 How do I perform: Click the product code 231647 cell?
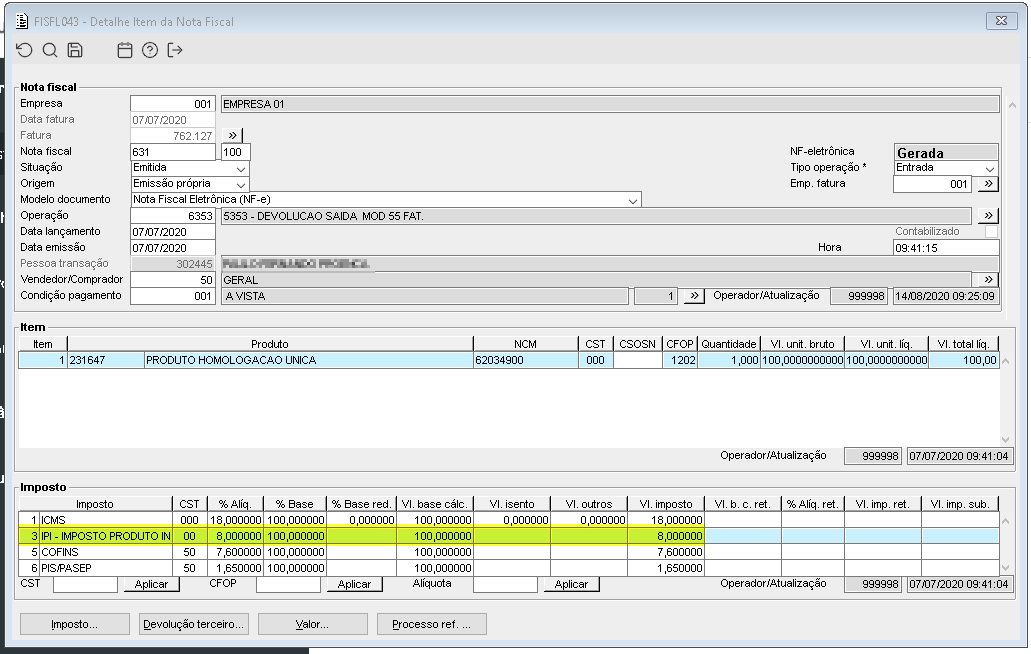(106, 360)
